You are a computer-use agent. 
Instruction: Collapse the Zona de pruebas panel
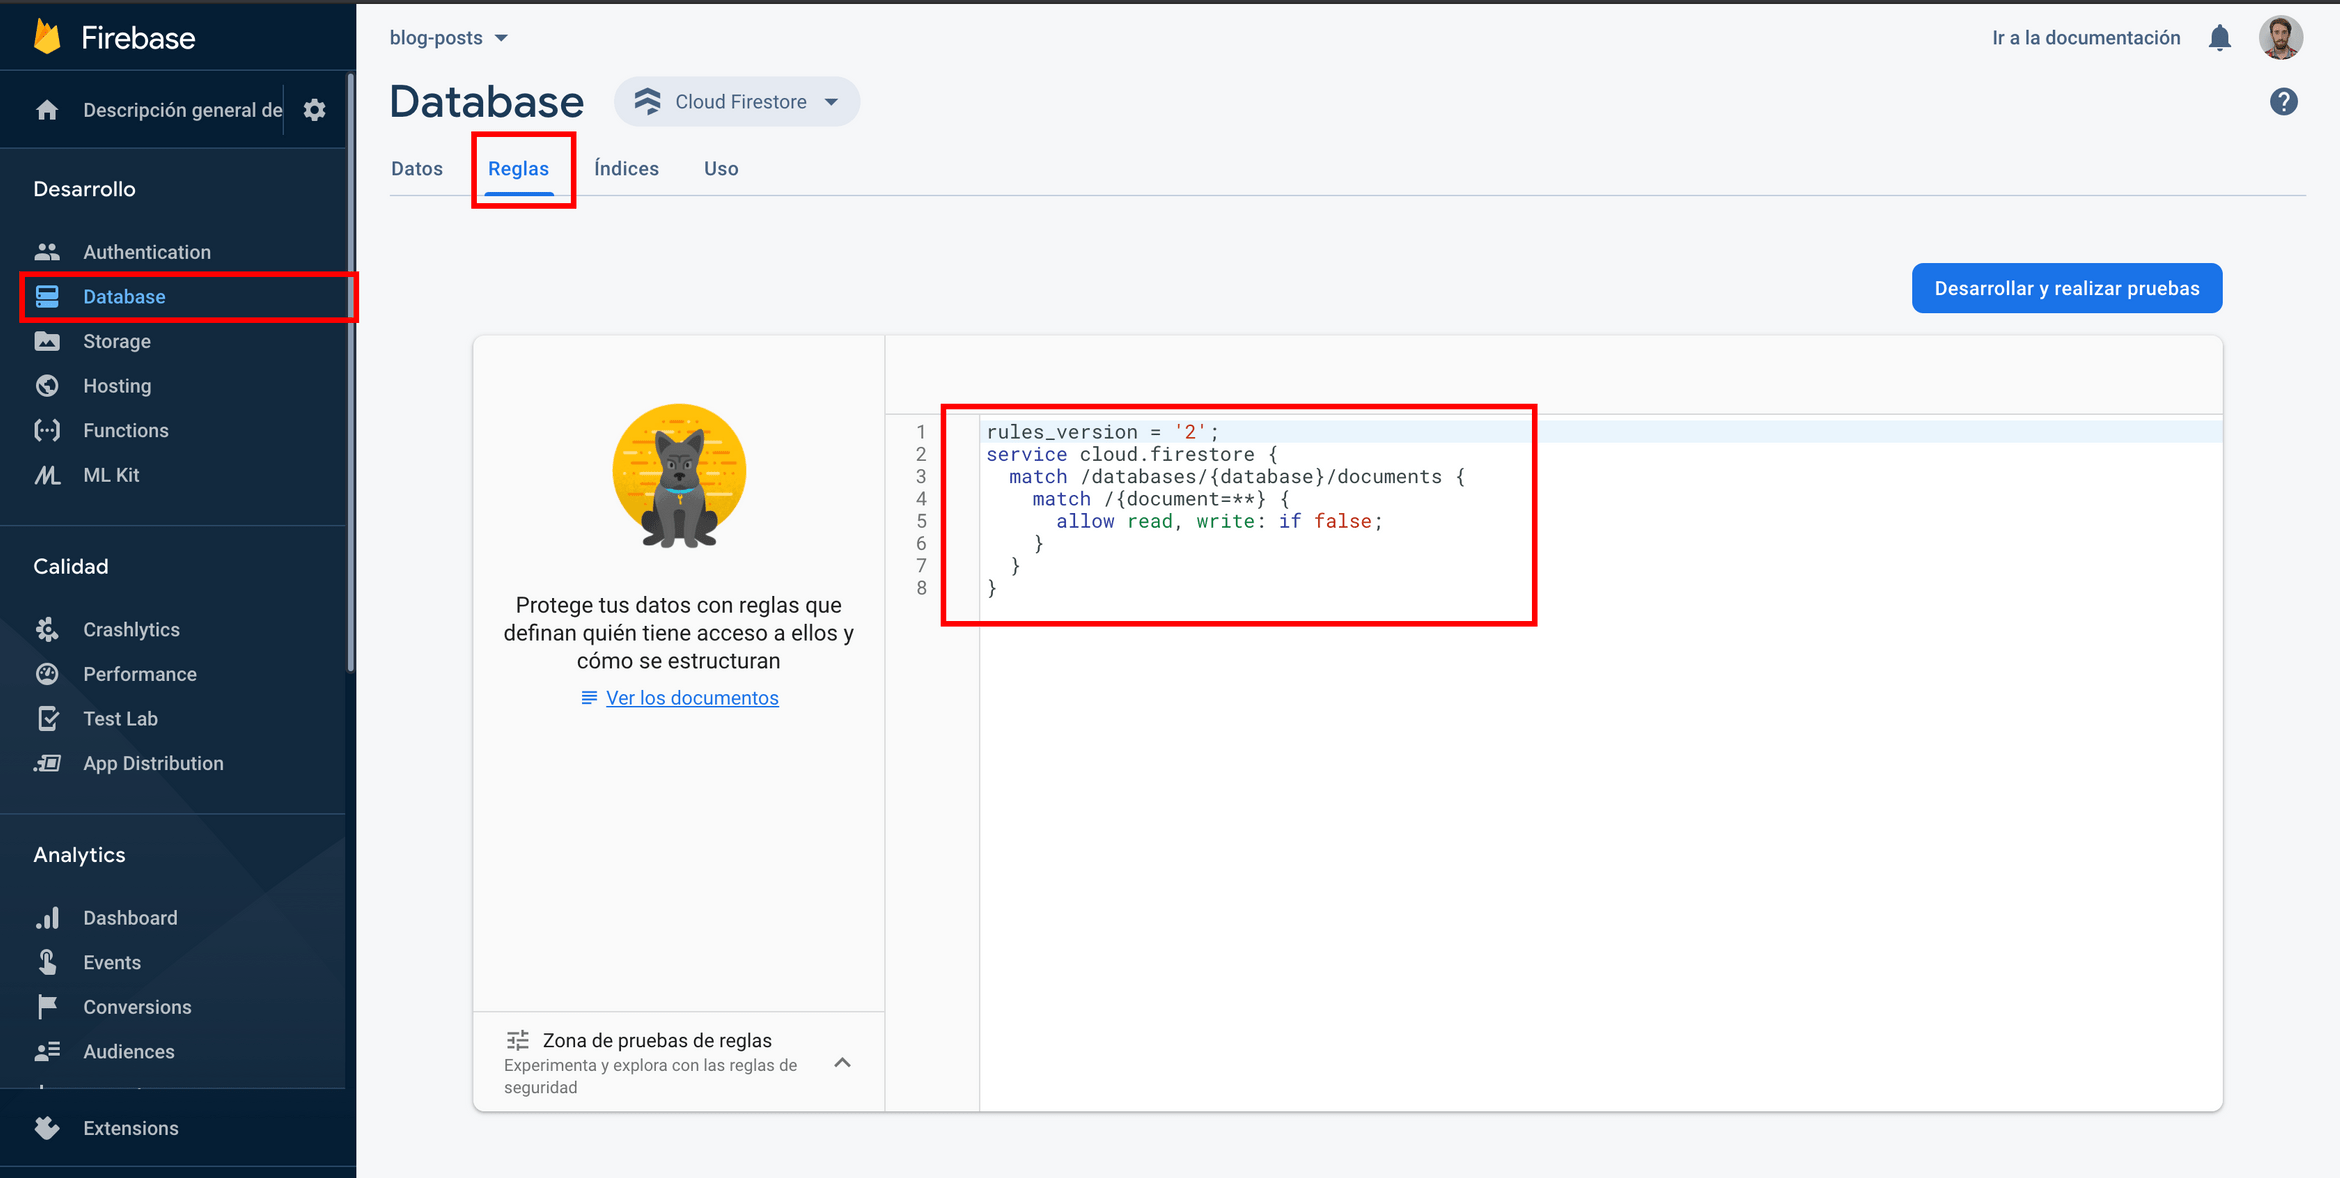pyautogui.click(x=842, y=1063)
